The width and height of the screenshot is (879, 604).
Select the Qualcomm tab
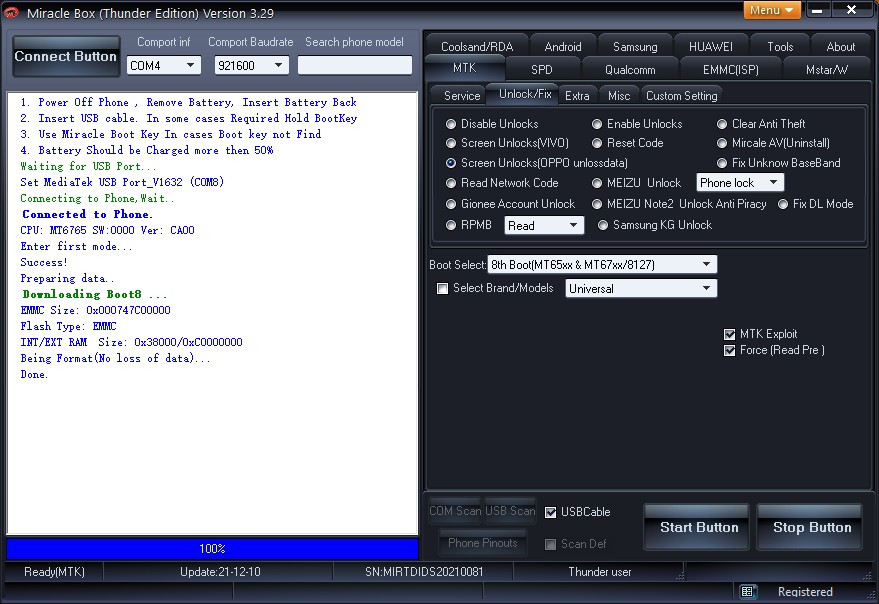630,70
